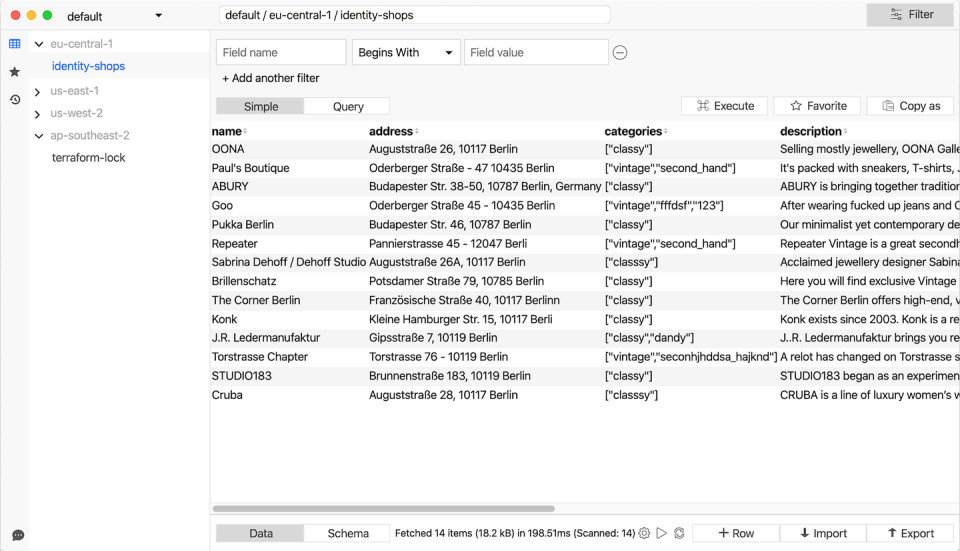Click Add another filter link
Viewport: 960px width, 551px height.
point(271,78)
